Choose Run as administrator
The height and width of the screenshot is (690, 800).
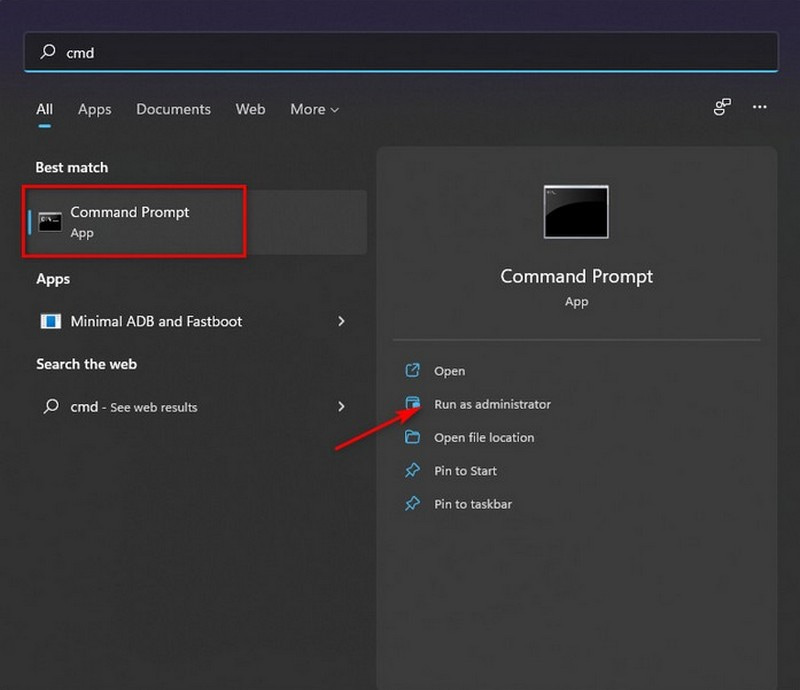(491, 404)
